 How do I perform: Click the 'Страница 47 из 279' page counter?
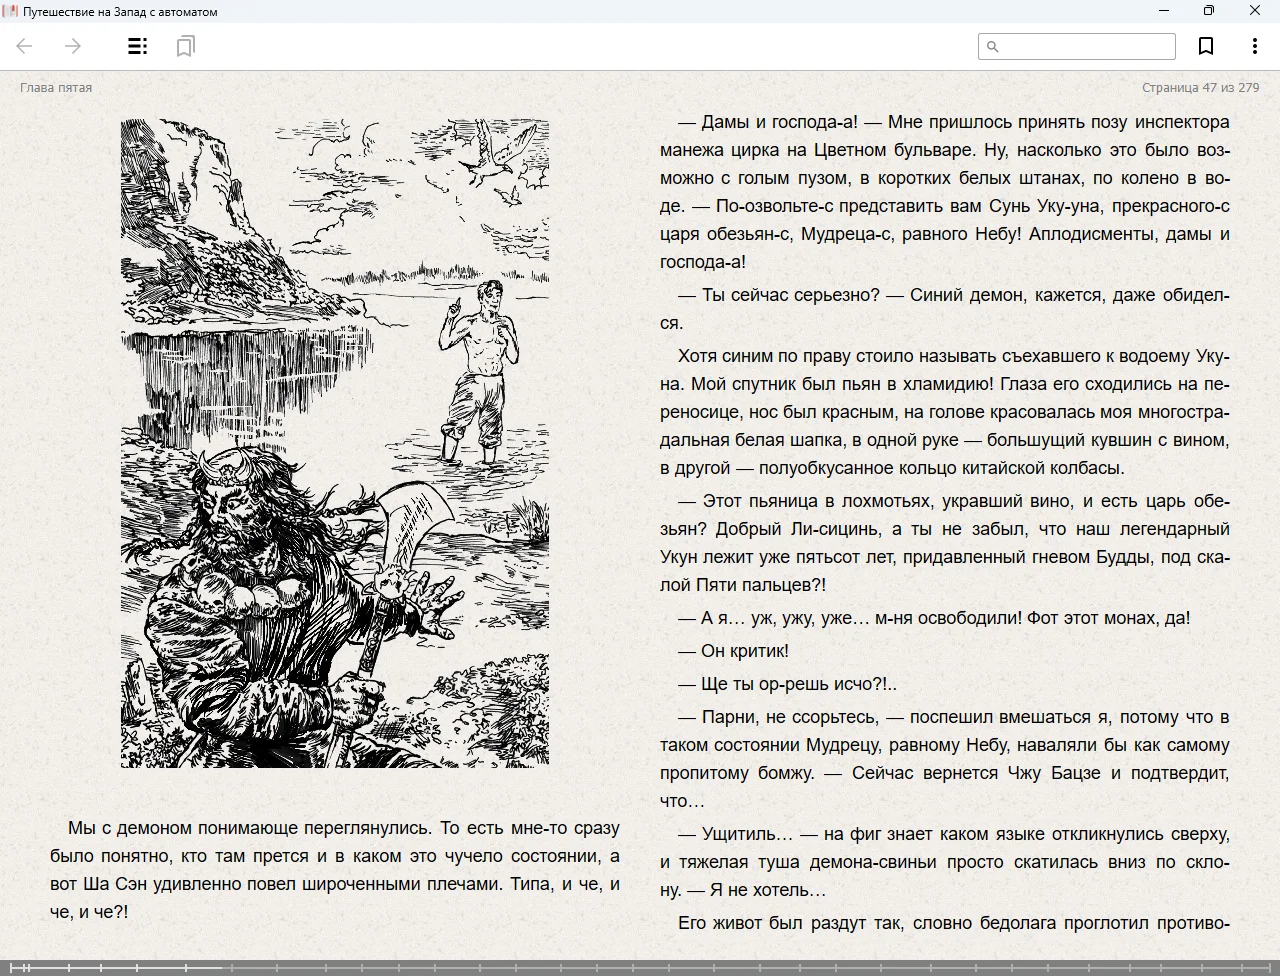pyautogui.click(x=1200, y=88)
